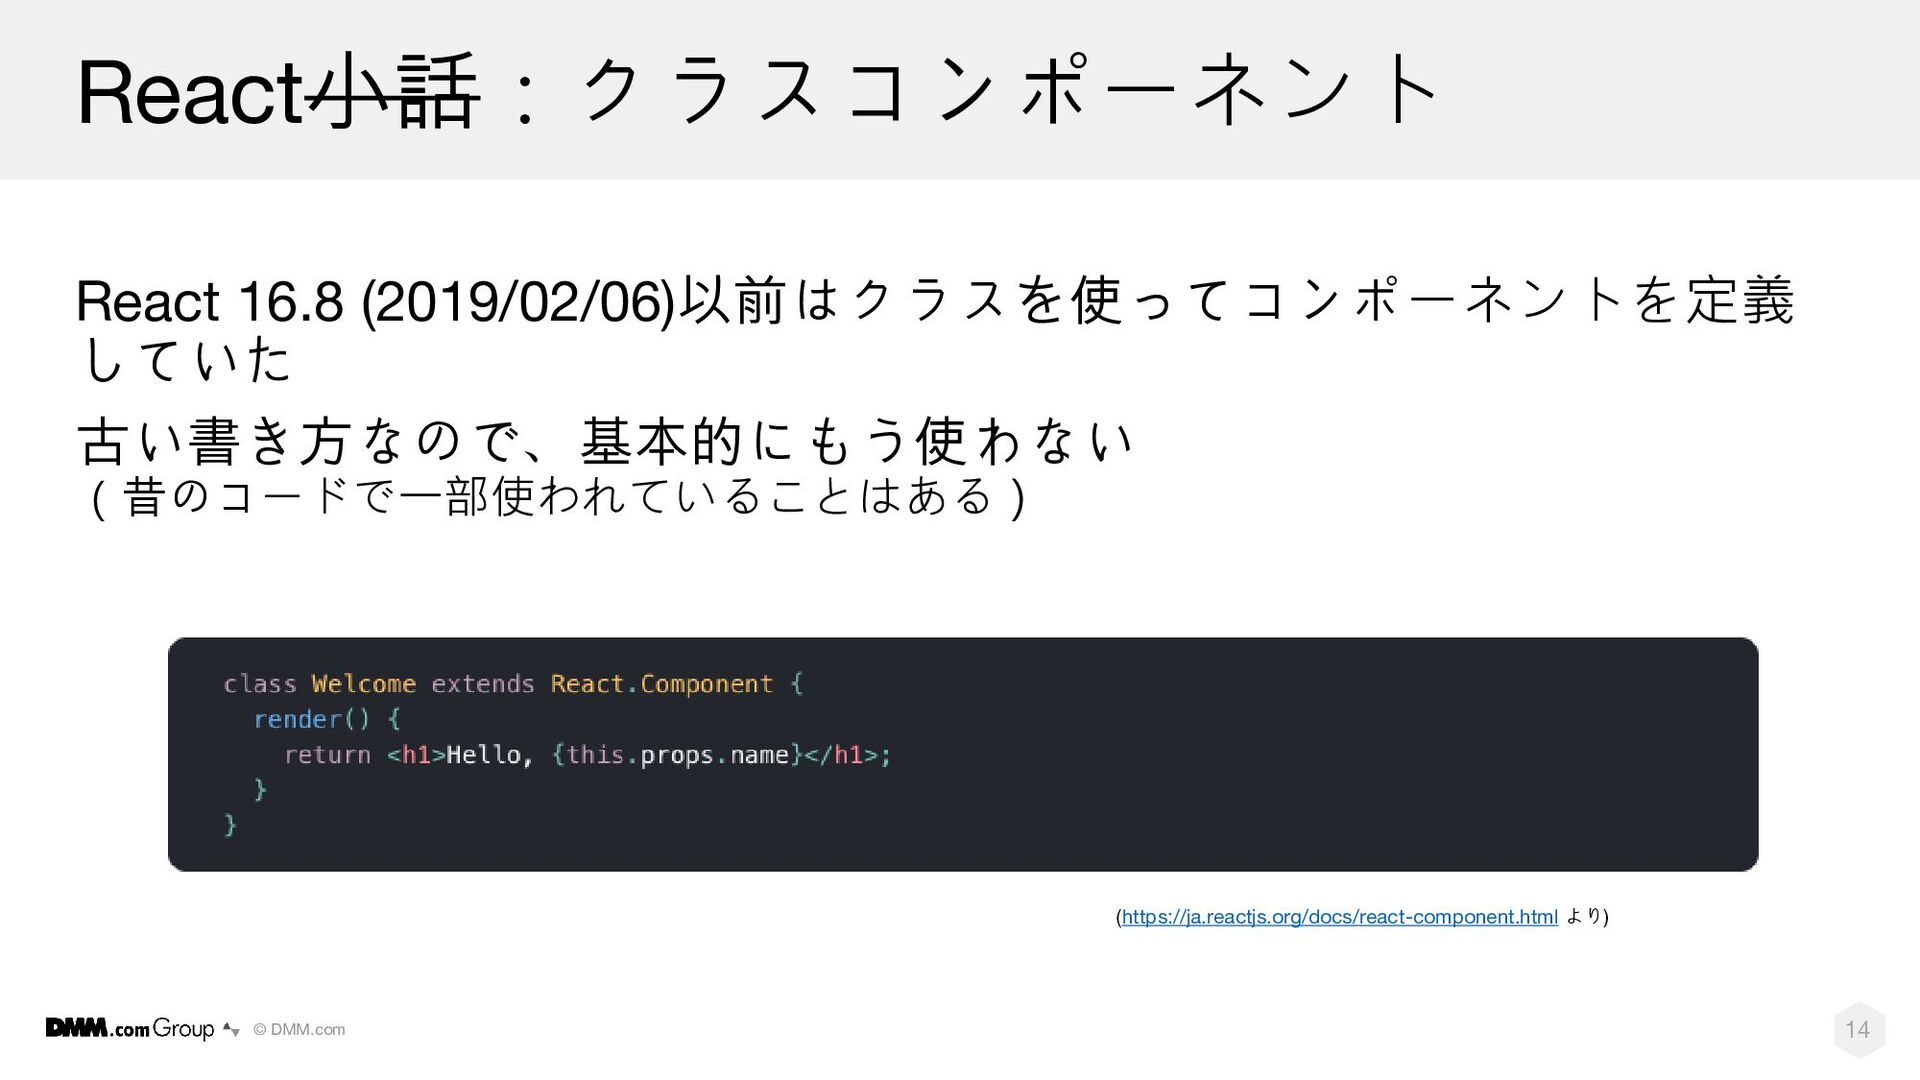Click the 'return <h1>Hello, {this.props.name}</h1>;' line
The image size is (1920, 1080).
[588, 755]
